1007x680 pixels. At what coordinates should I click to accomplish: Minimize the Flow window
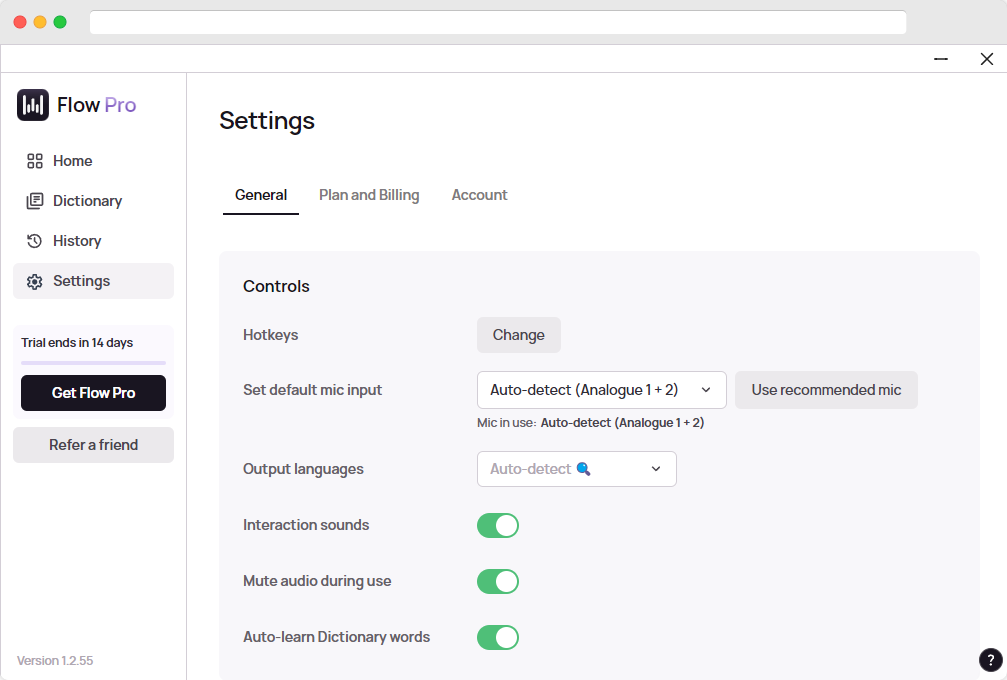click(x=941, y=59)
